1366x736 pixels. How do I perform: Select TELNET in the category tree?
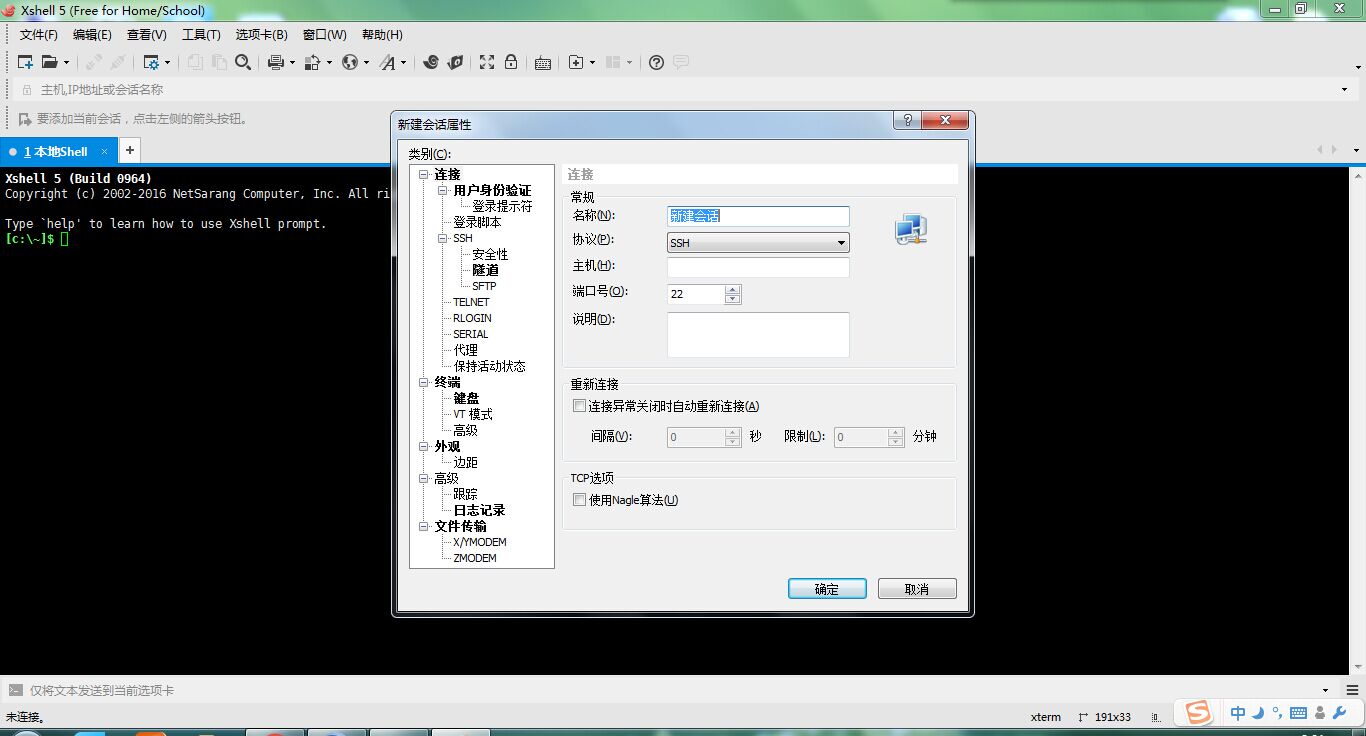pos(471,302)
